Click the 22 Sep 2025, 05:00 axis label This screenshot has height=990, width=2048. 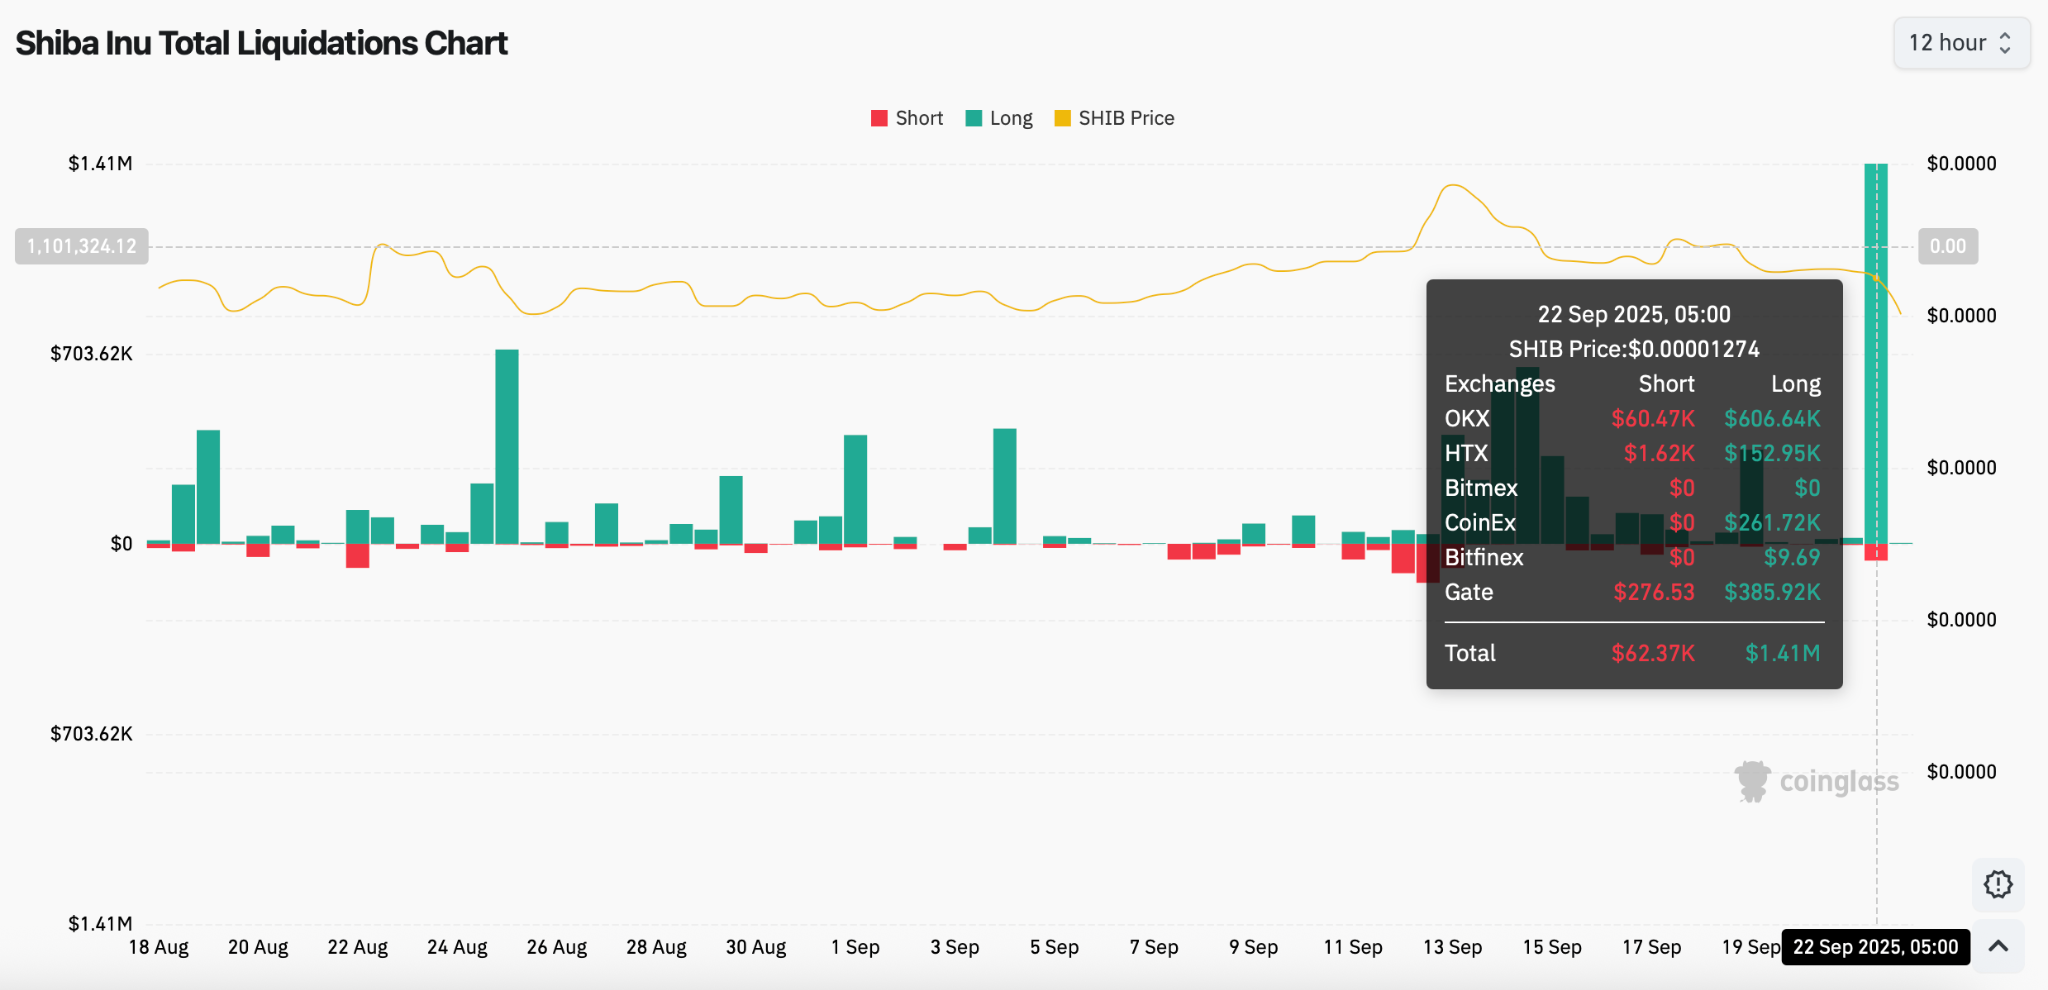coord(1876,947)
